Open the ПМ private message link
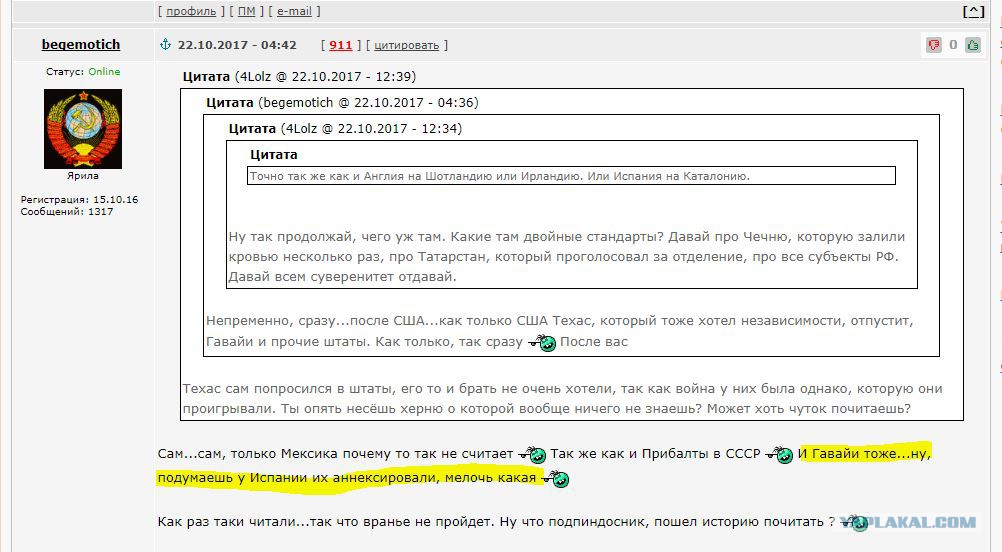This screenshot has height=552, width=1002. (x=247, y=12)
